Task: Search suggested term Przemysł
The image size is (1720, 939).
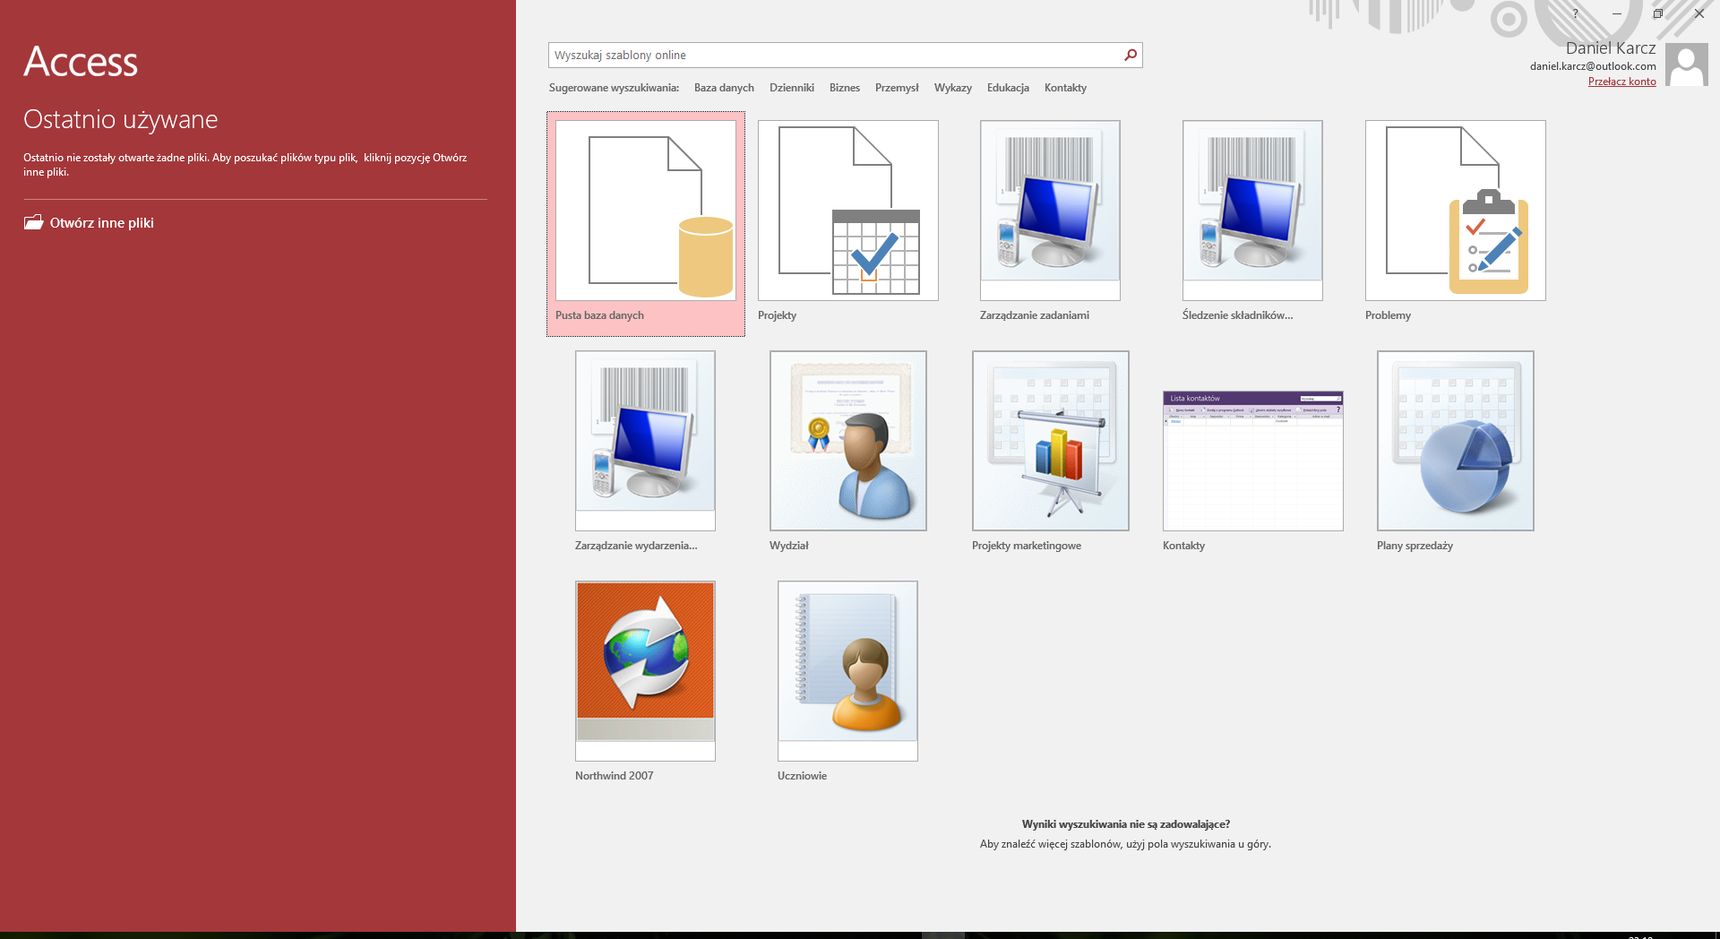Action: (897, 88)
